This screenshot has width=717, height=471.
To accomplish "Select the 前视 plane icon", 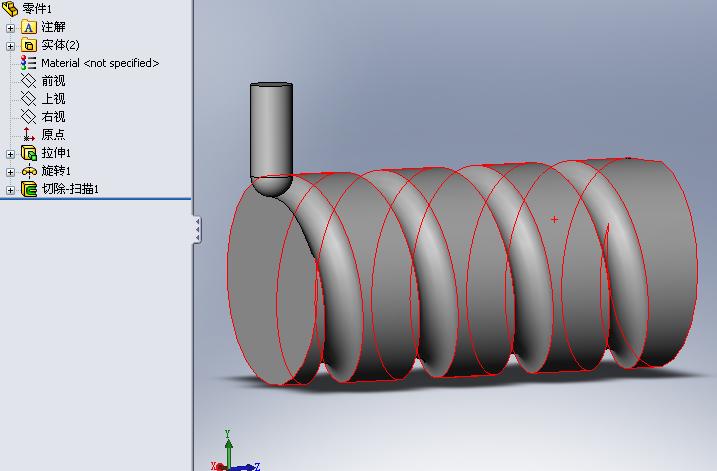I will (28, 81).
